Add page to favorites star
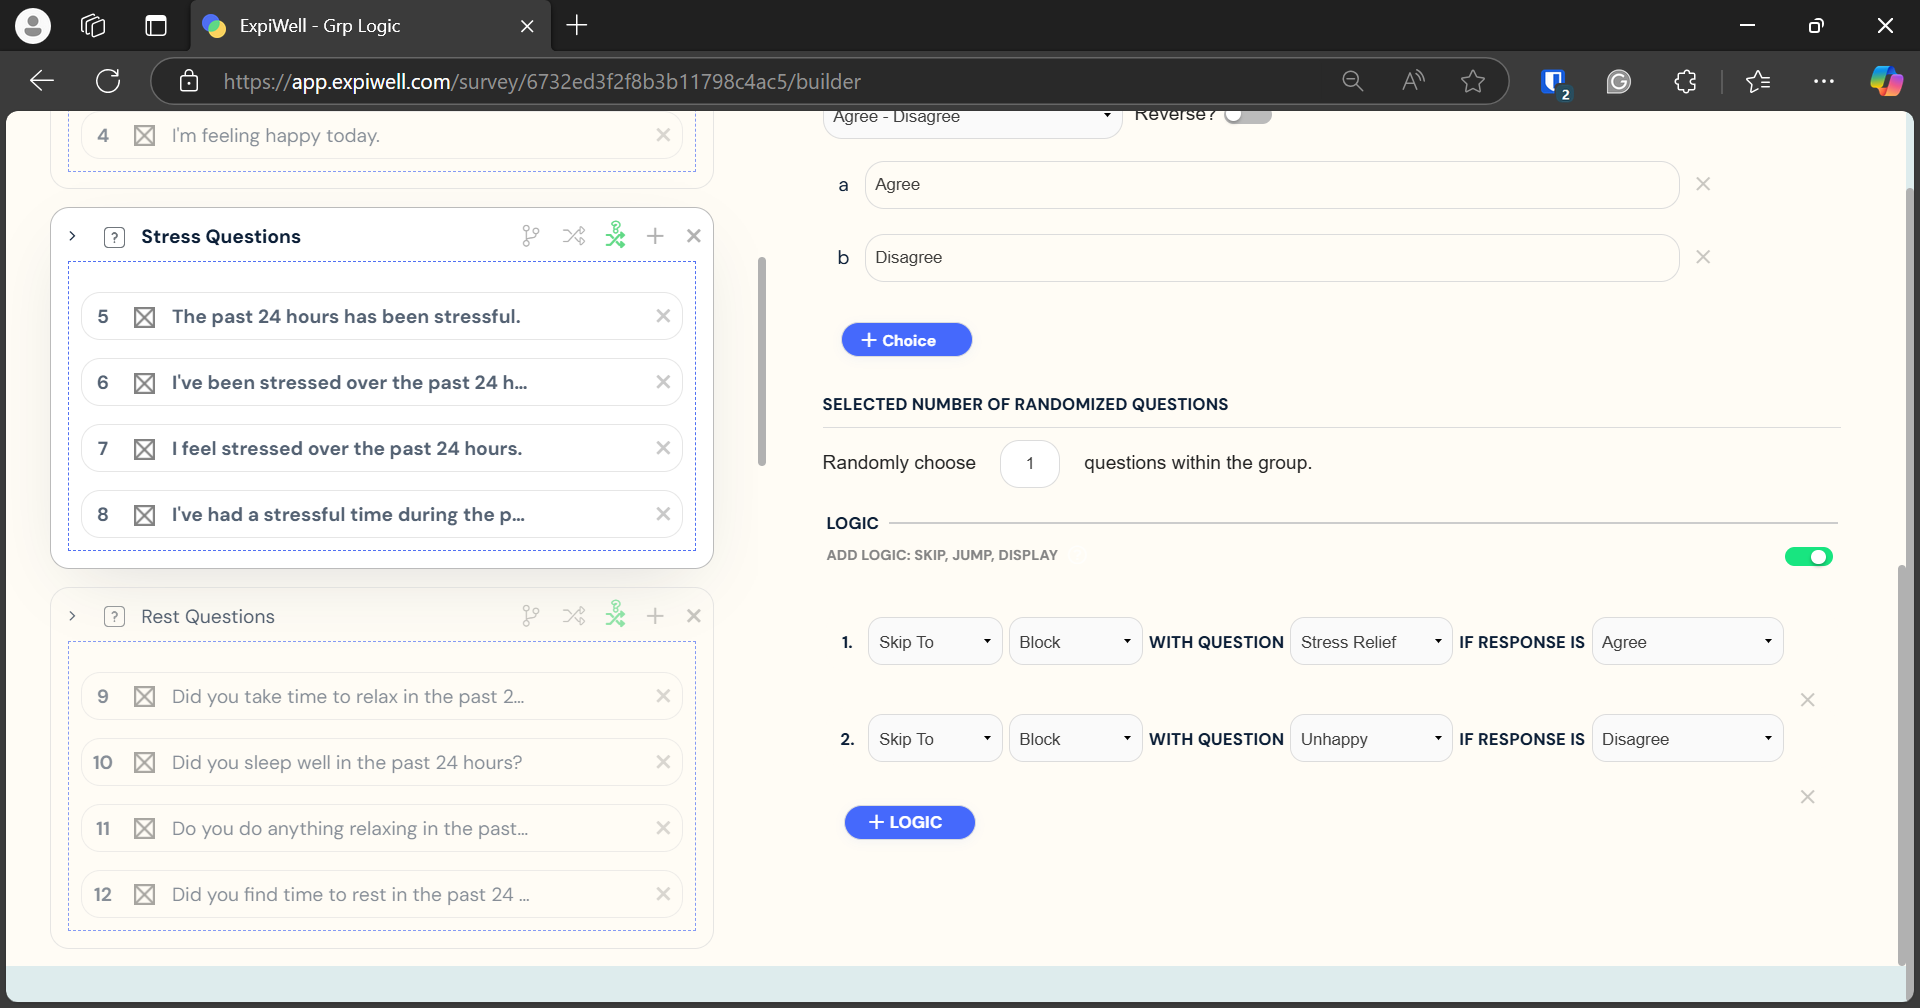Screen dimensions: 1920x1008 coord(1473,81)
